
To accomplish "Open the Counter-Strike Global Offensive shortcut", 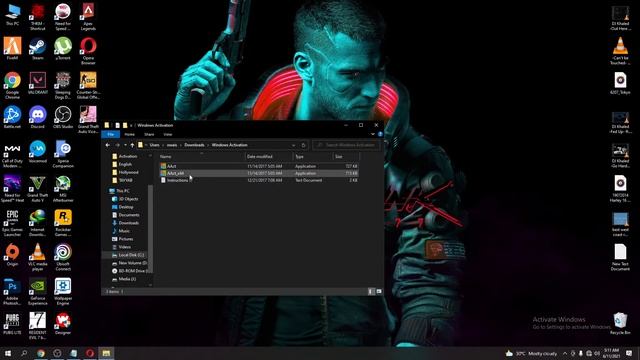I will (x=88, y=85).
